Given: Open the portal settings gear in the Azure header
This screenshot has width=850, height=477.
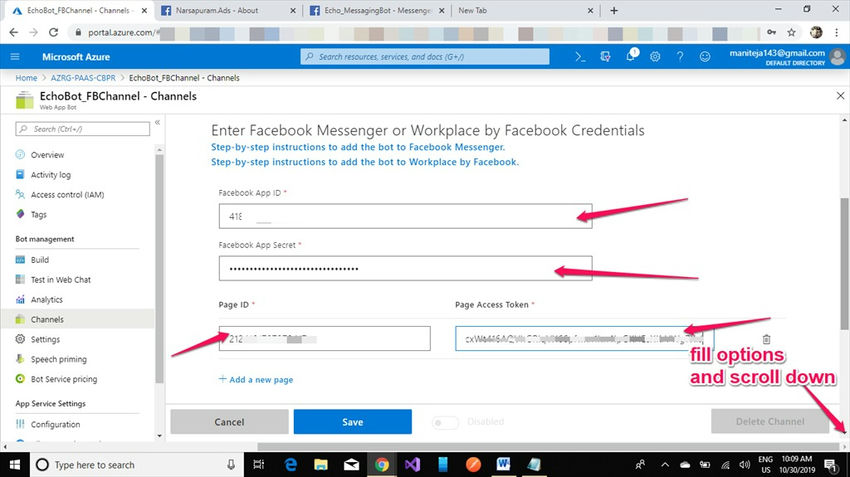Looking at the screenshot, I should [655, 57].
